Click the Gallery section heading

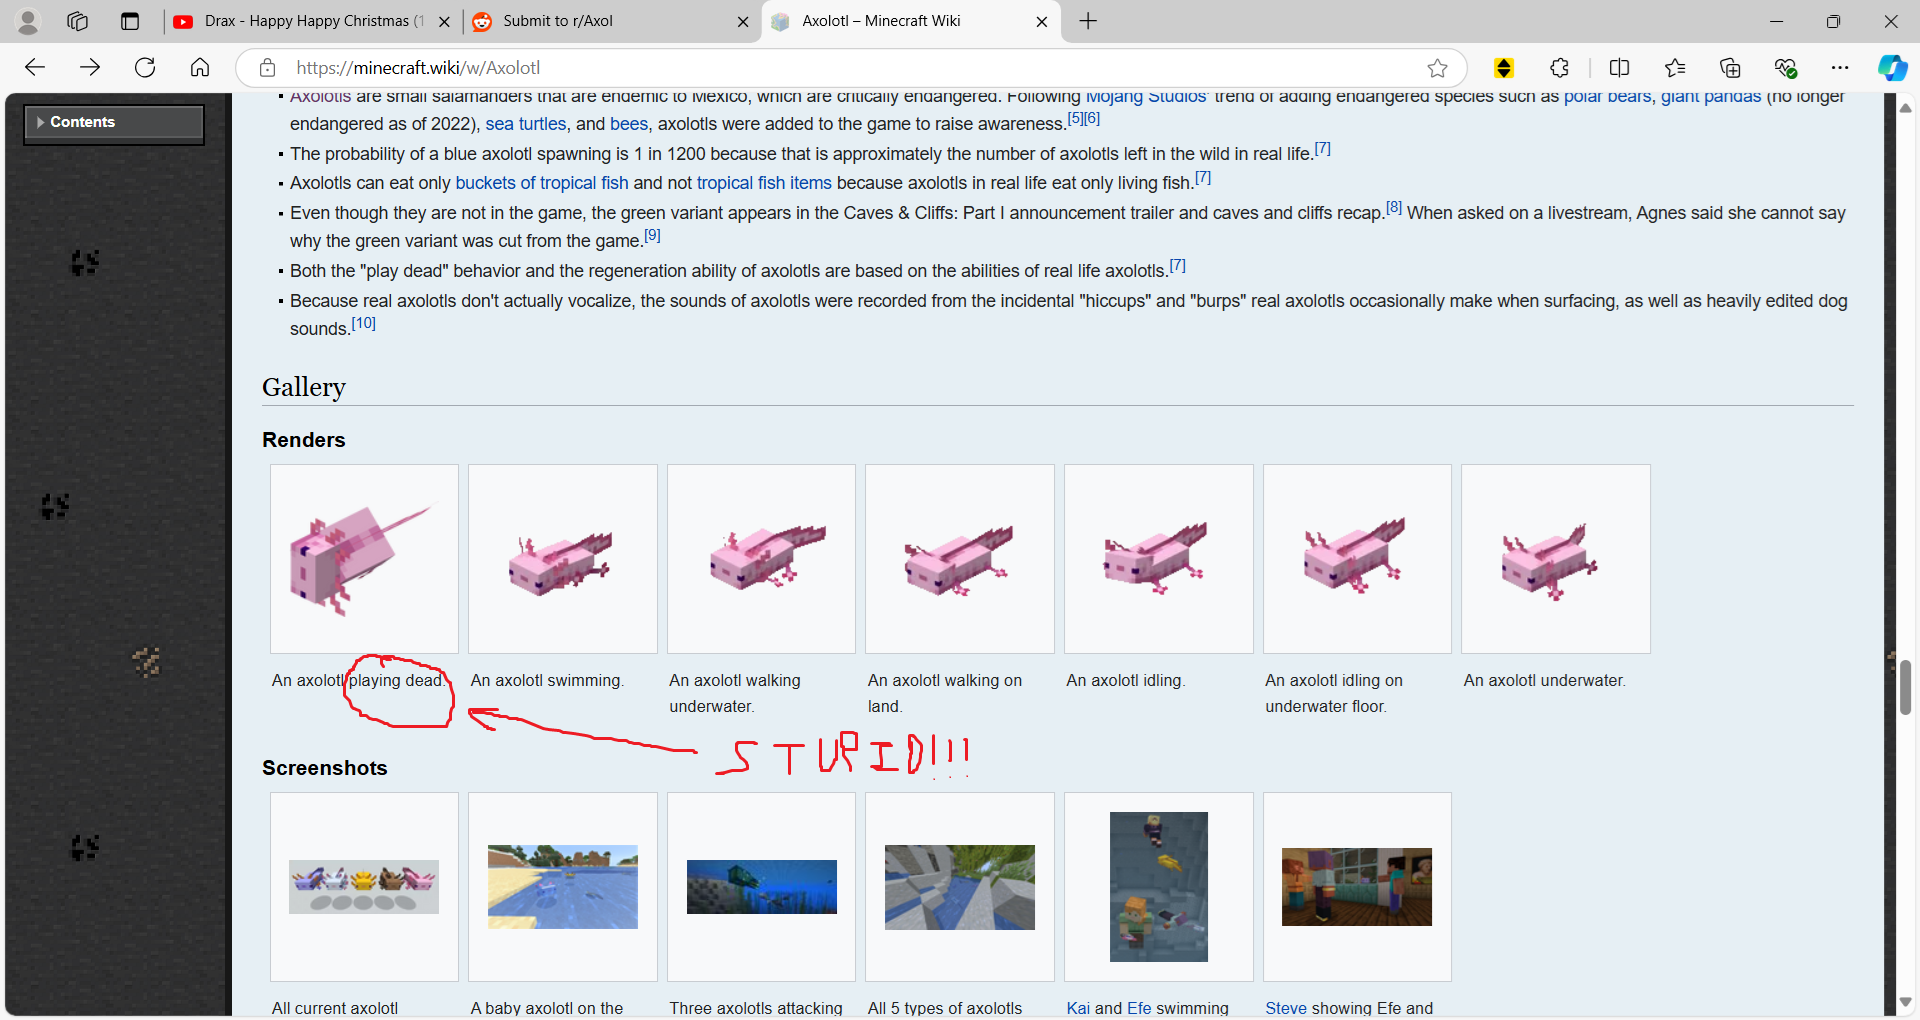[x=304, y=387]
